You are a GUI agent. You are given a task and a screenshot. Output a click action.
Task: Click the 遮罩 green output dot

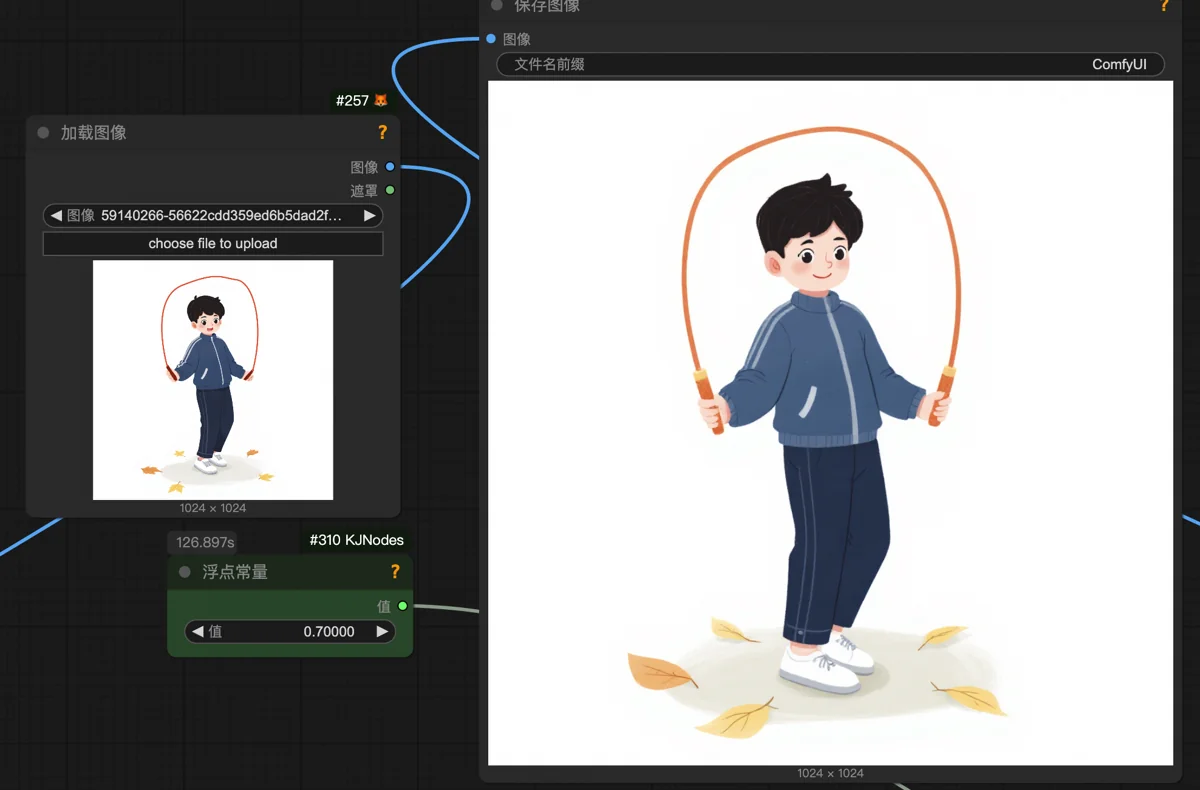390,190
